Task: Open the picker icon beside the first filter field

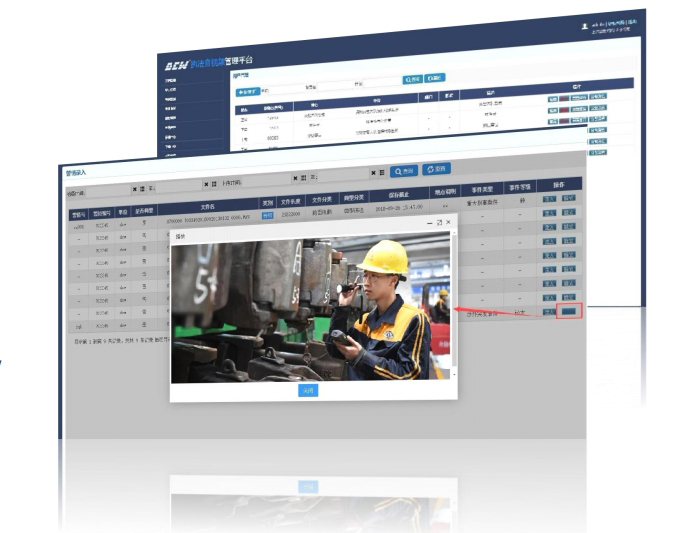Action: coord(144,187)
